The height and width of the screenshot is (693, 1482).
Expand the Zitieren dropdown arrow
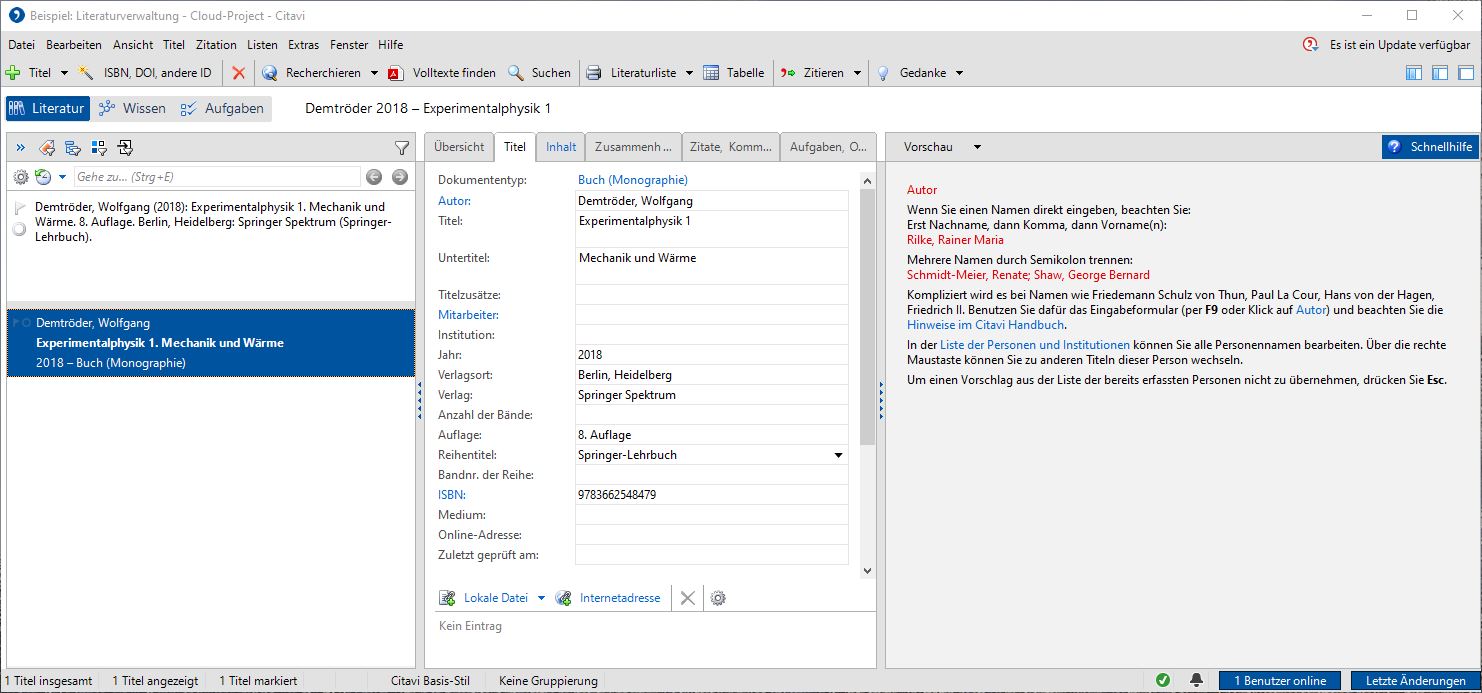click(x=857, y=73)
